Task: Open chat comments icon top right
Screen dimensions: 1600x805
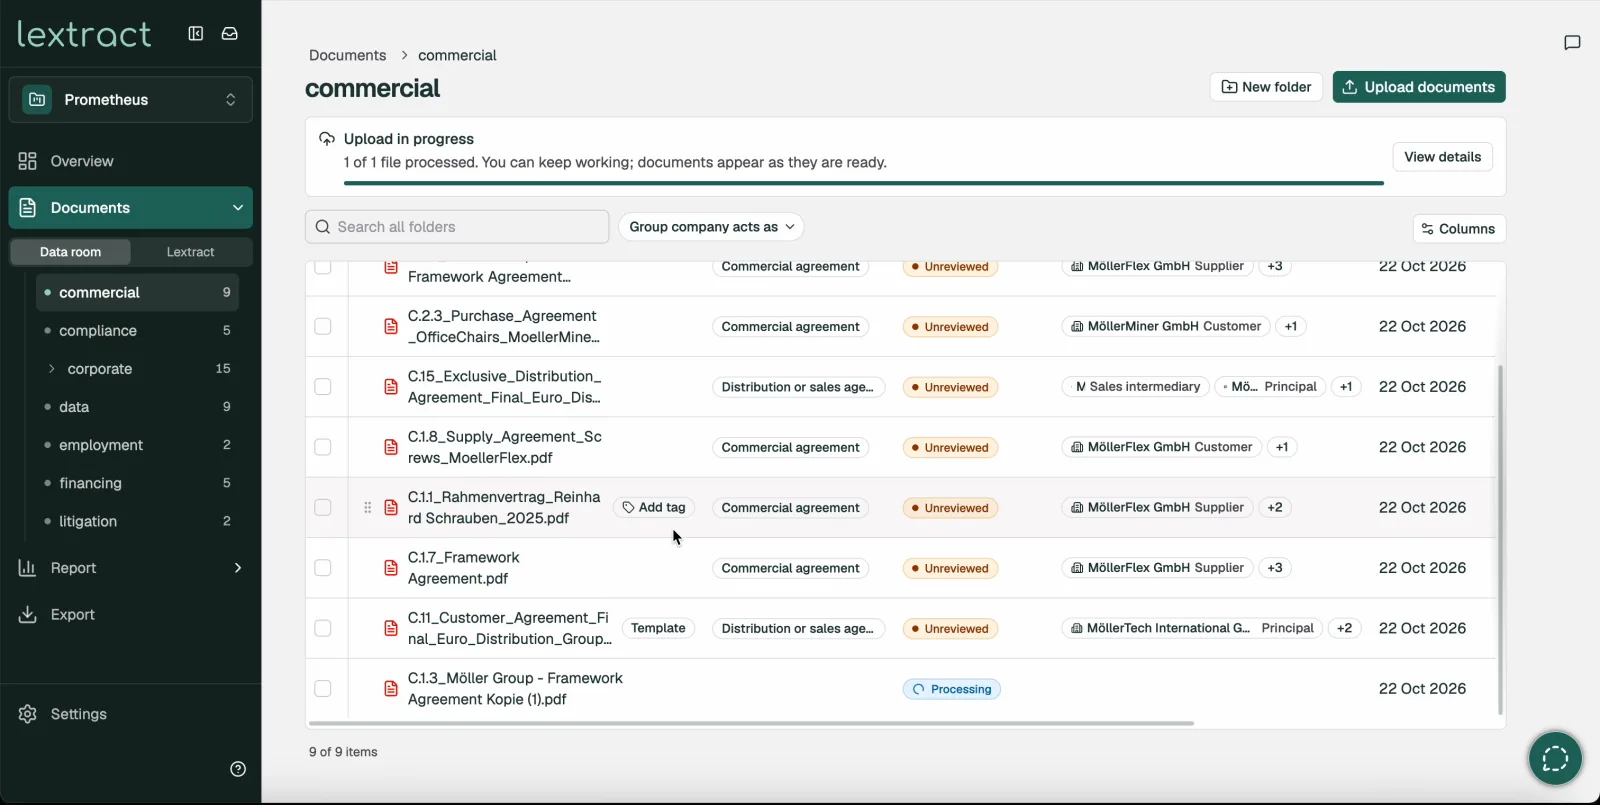Action: pos(1572,42)
